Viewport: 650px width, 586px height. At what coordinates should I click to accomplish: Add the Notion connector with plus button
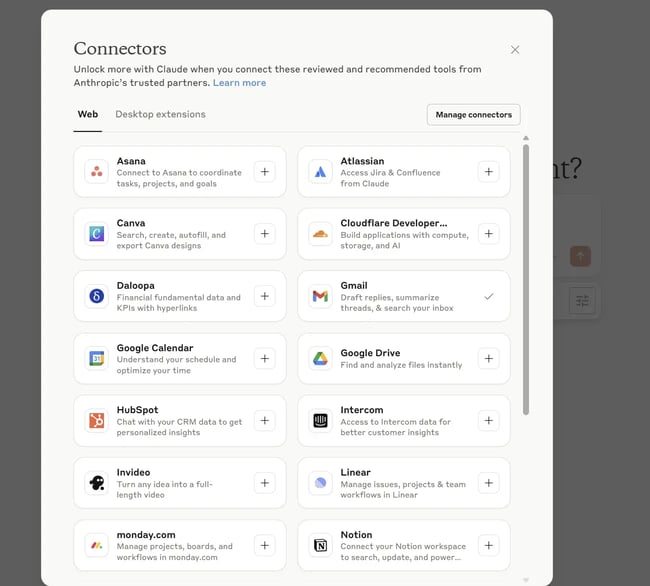pos(489,545)
